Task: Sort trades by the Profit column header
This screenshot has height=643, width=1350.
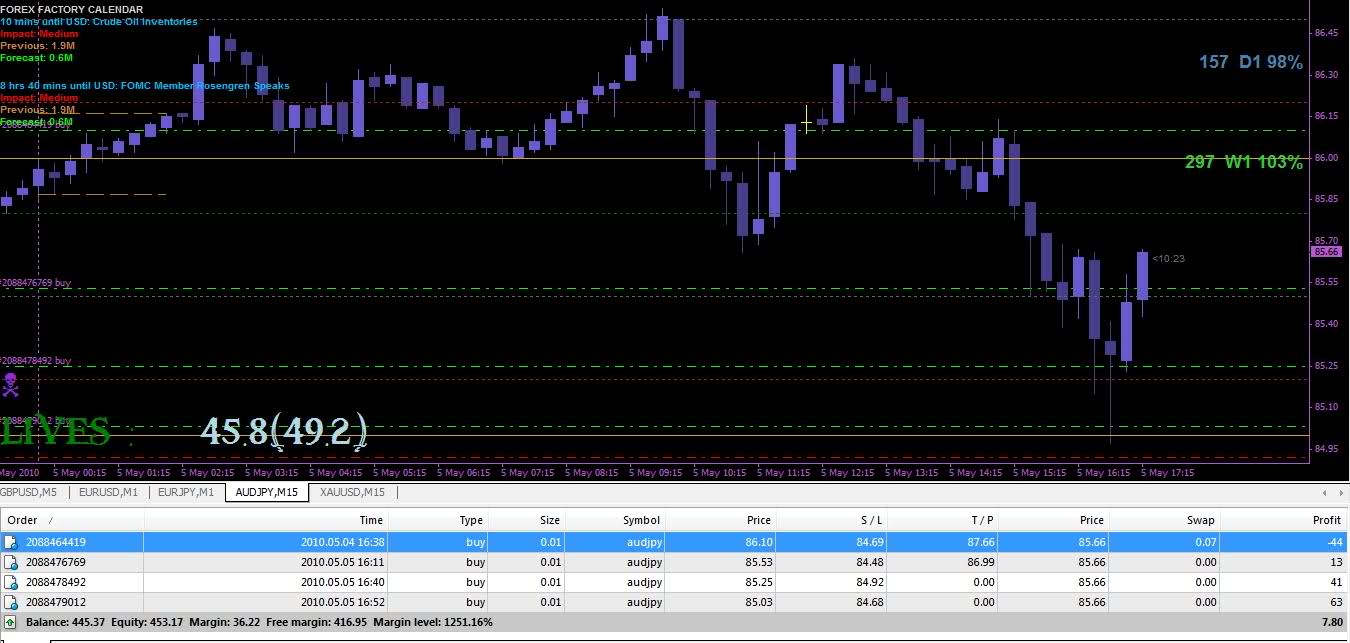Action: (x=1326, y=520)
